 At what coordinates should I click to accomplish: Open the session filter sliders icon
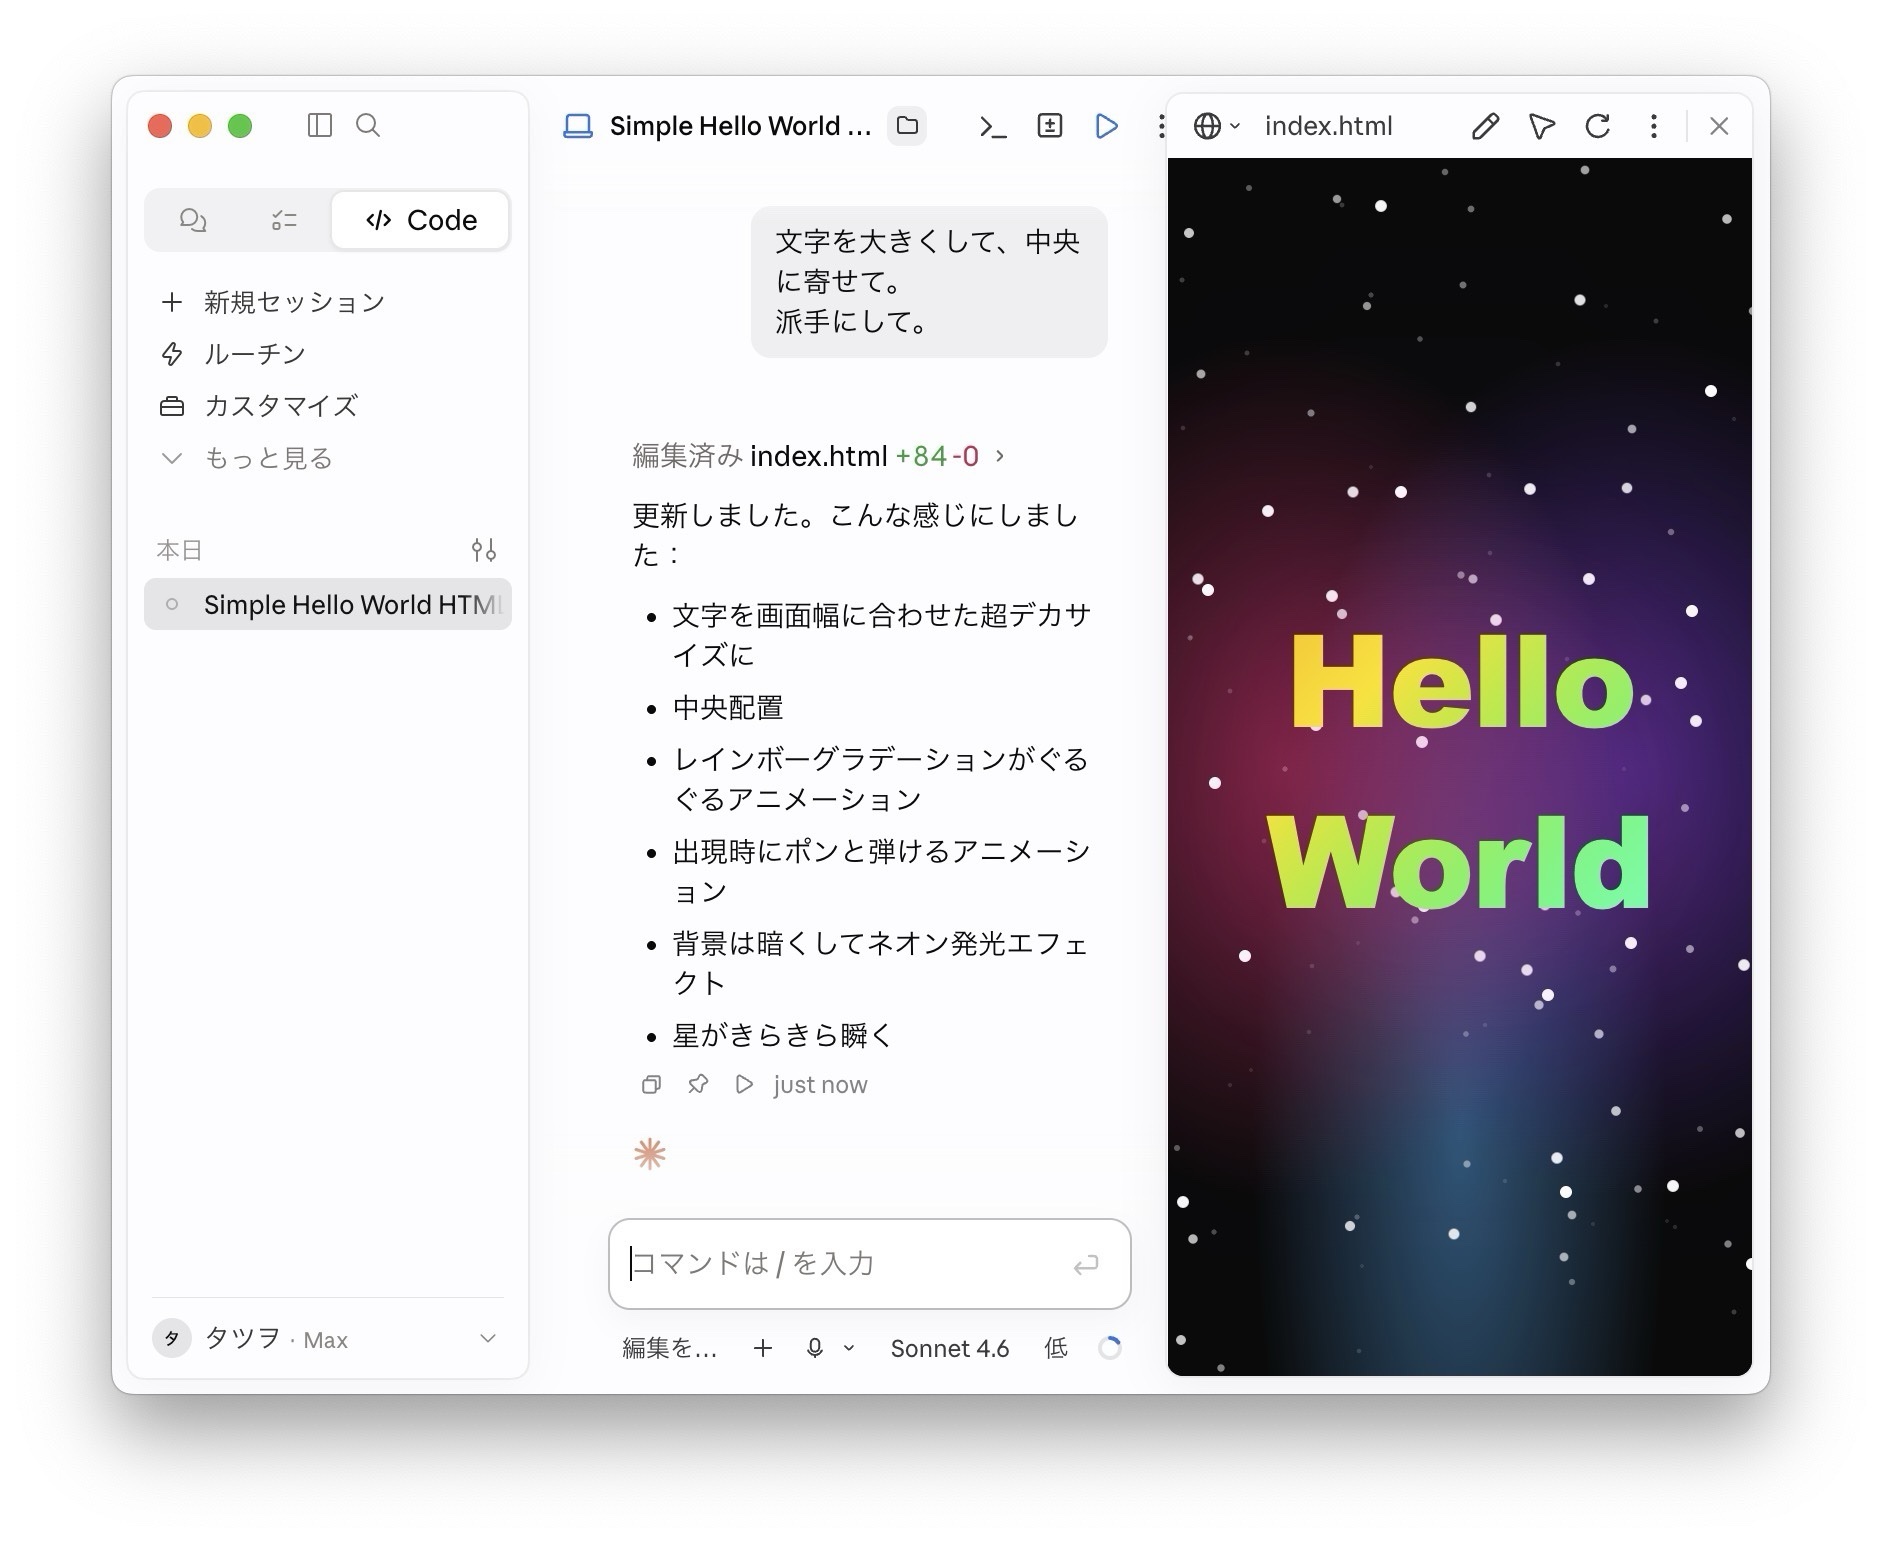click(x=484, y=549)
